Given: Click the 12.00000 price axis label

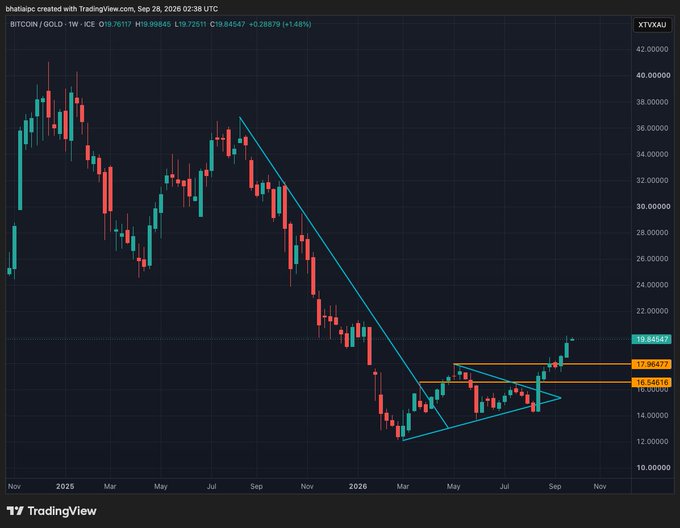Looking at the screenshot, I should coord(652,442).
